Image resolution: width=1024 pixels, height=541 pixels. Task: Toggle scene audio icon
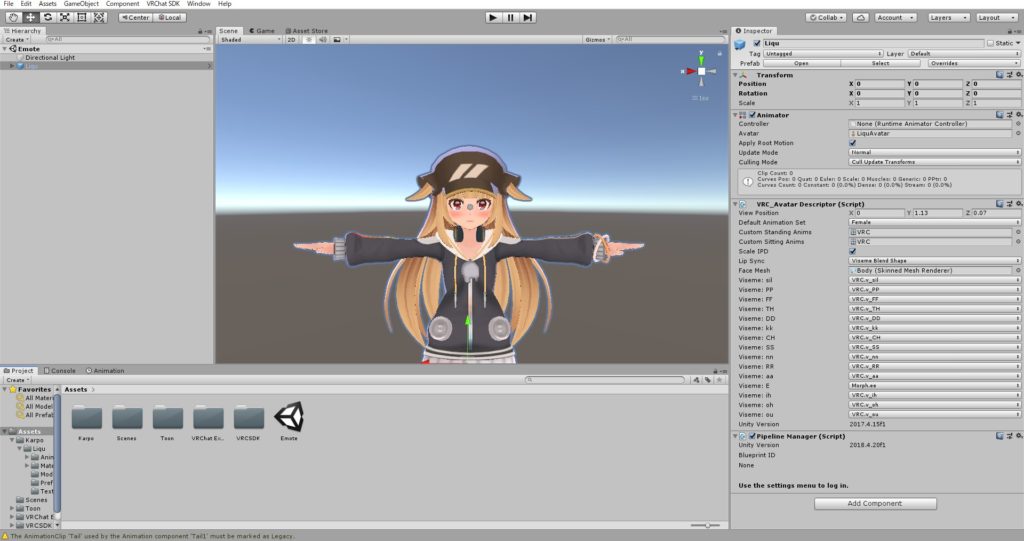point(323,40)
